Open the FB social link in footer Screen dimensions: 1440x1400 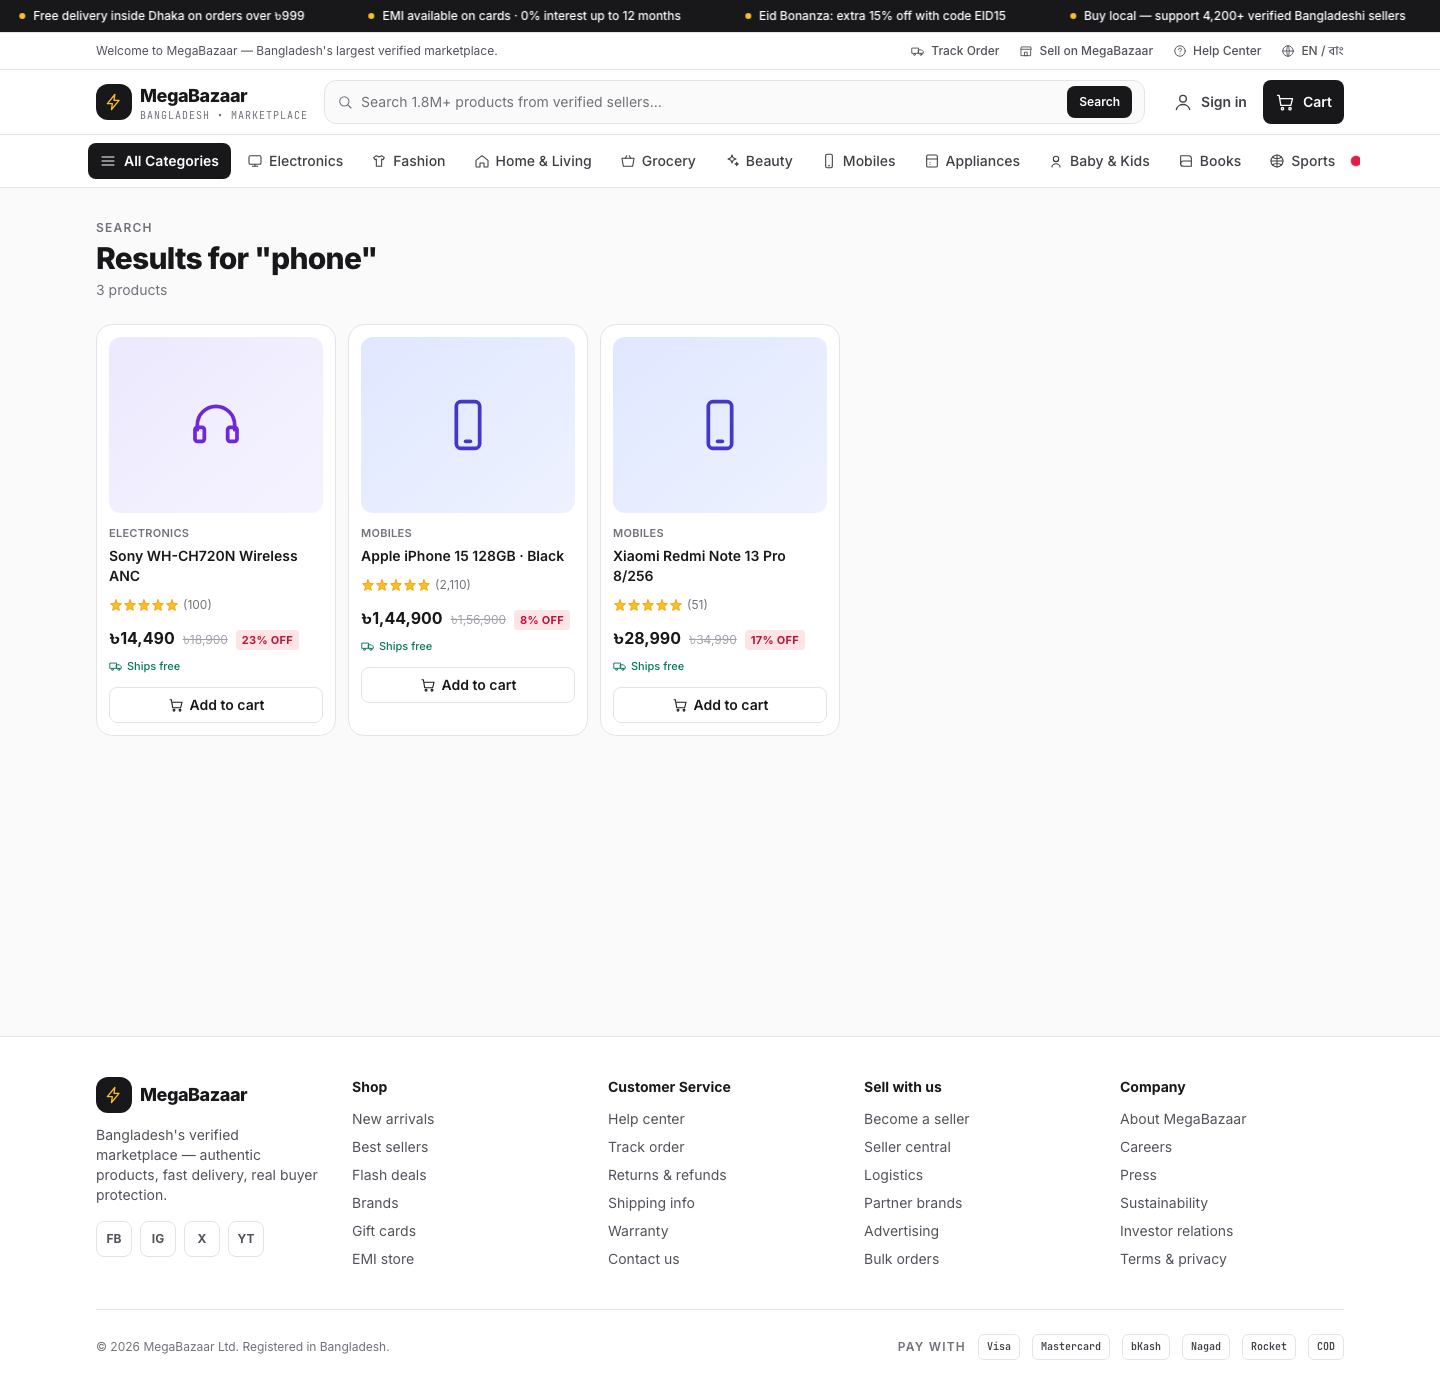pos(114,1239)
